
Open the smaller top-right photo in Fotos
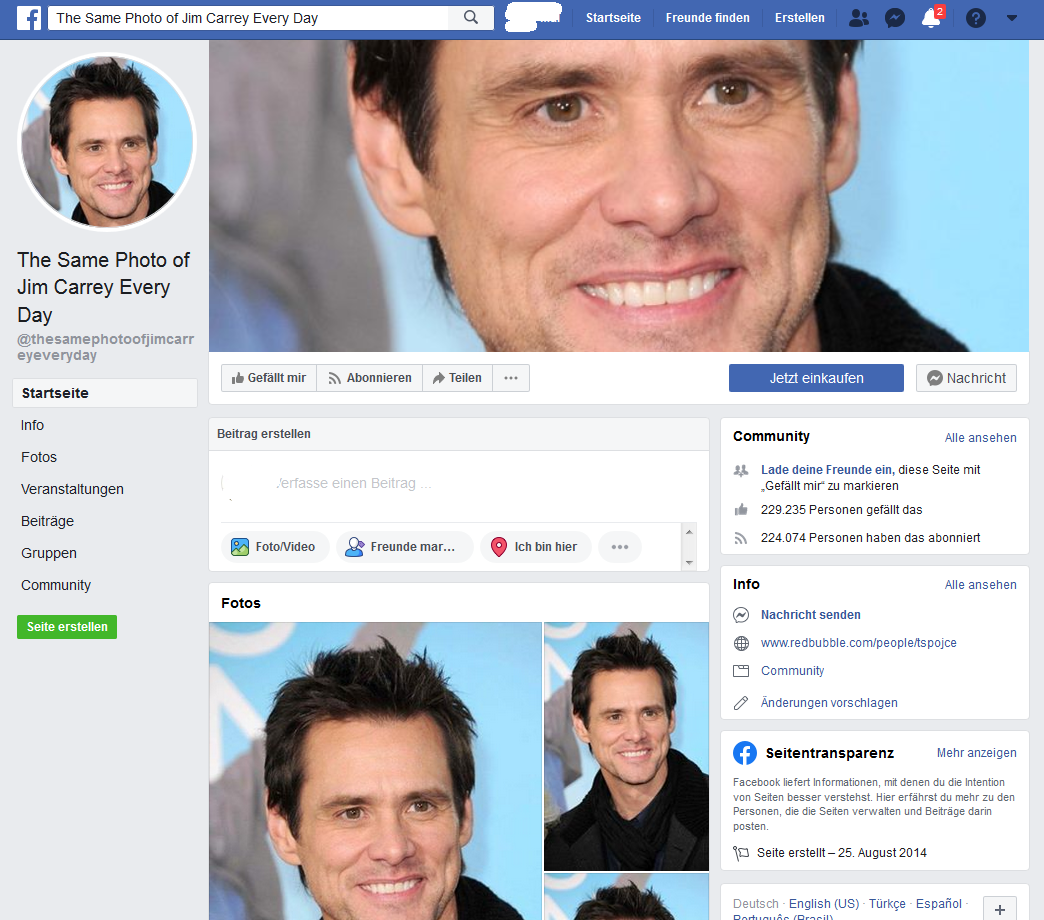[x=627, y=746]
